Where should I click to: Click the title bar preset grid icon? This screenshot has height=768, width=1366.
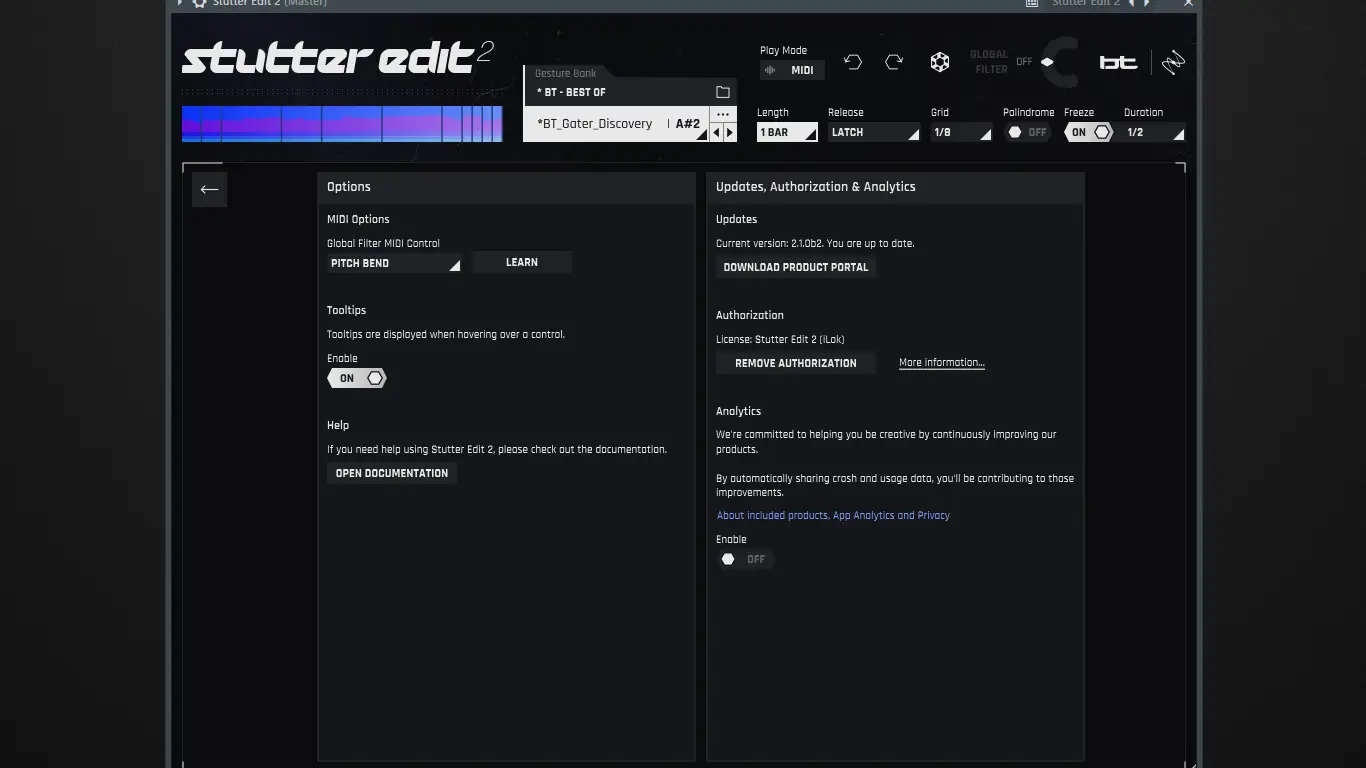(x=1032, y=3)
